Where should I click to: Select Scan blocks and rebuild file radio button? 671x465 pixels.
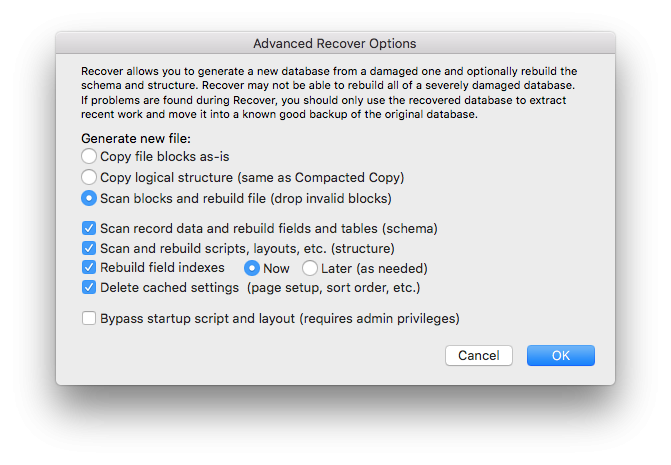tap(89, 198)
